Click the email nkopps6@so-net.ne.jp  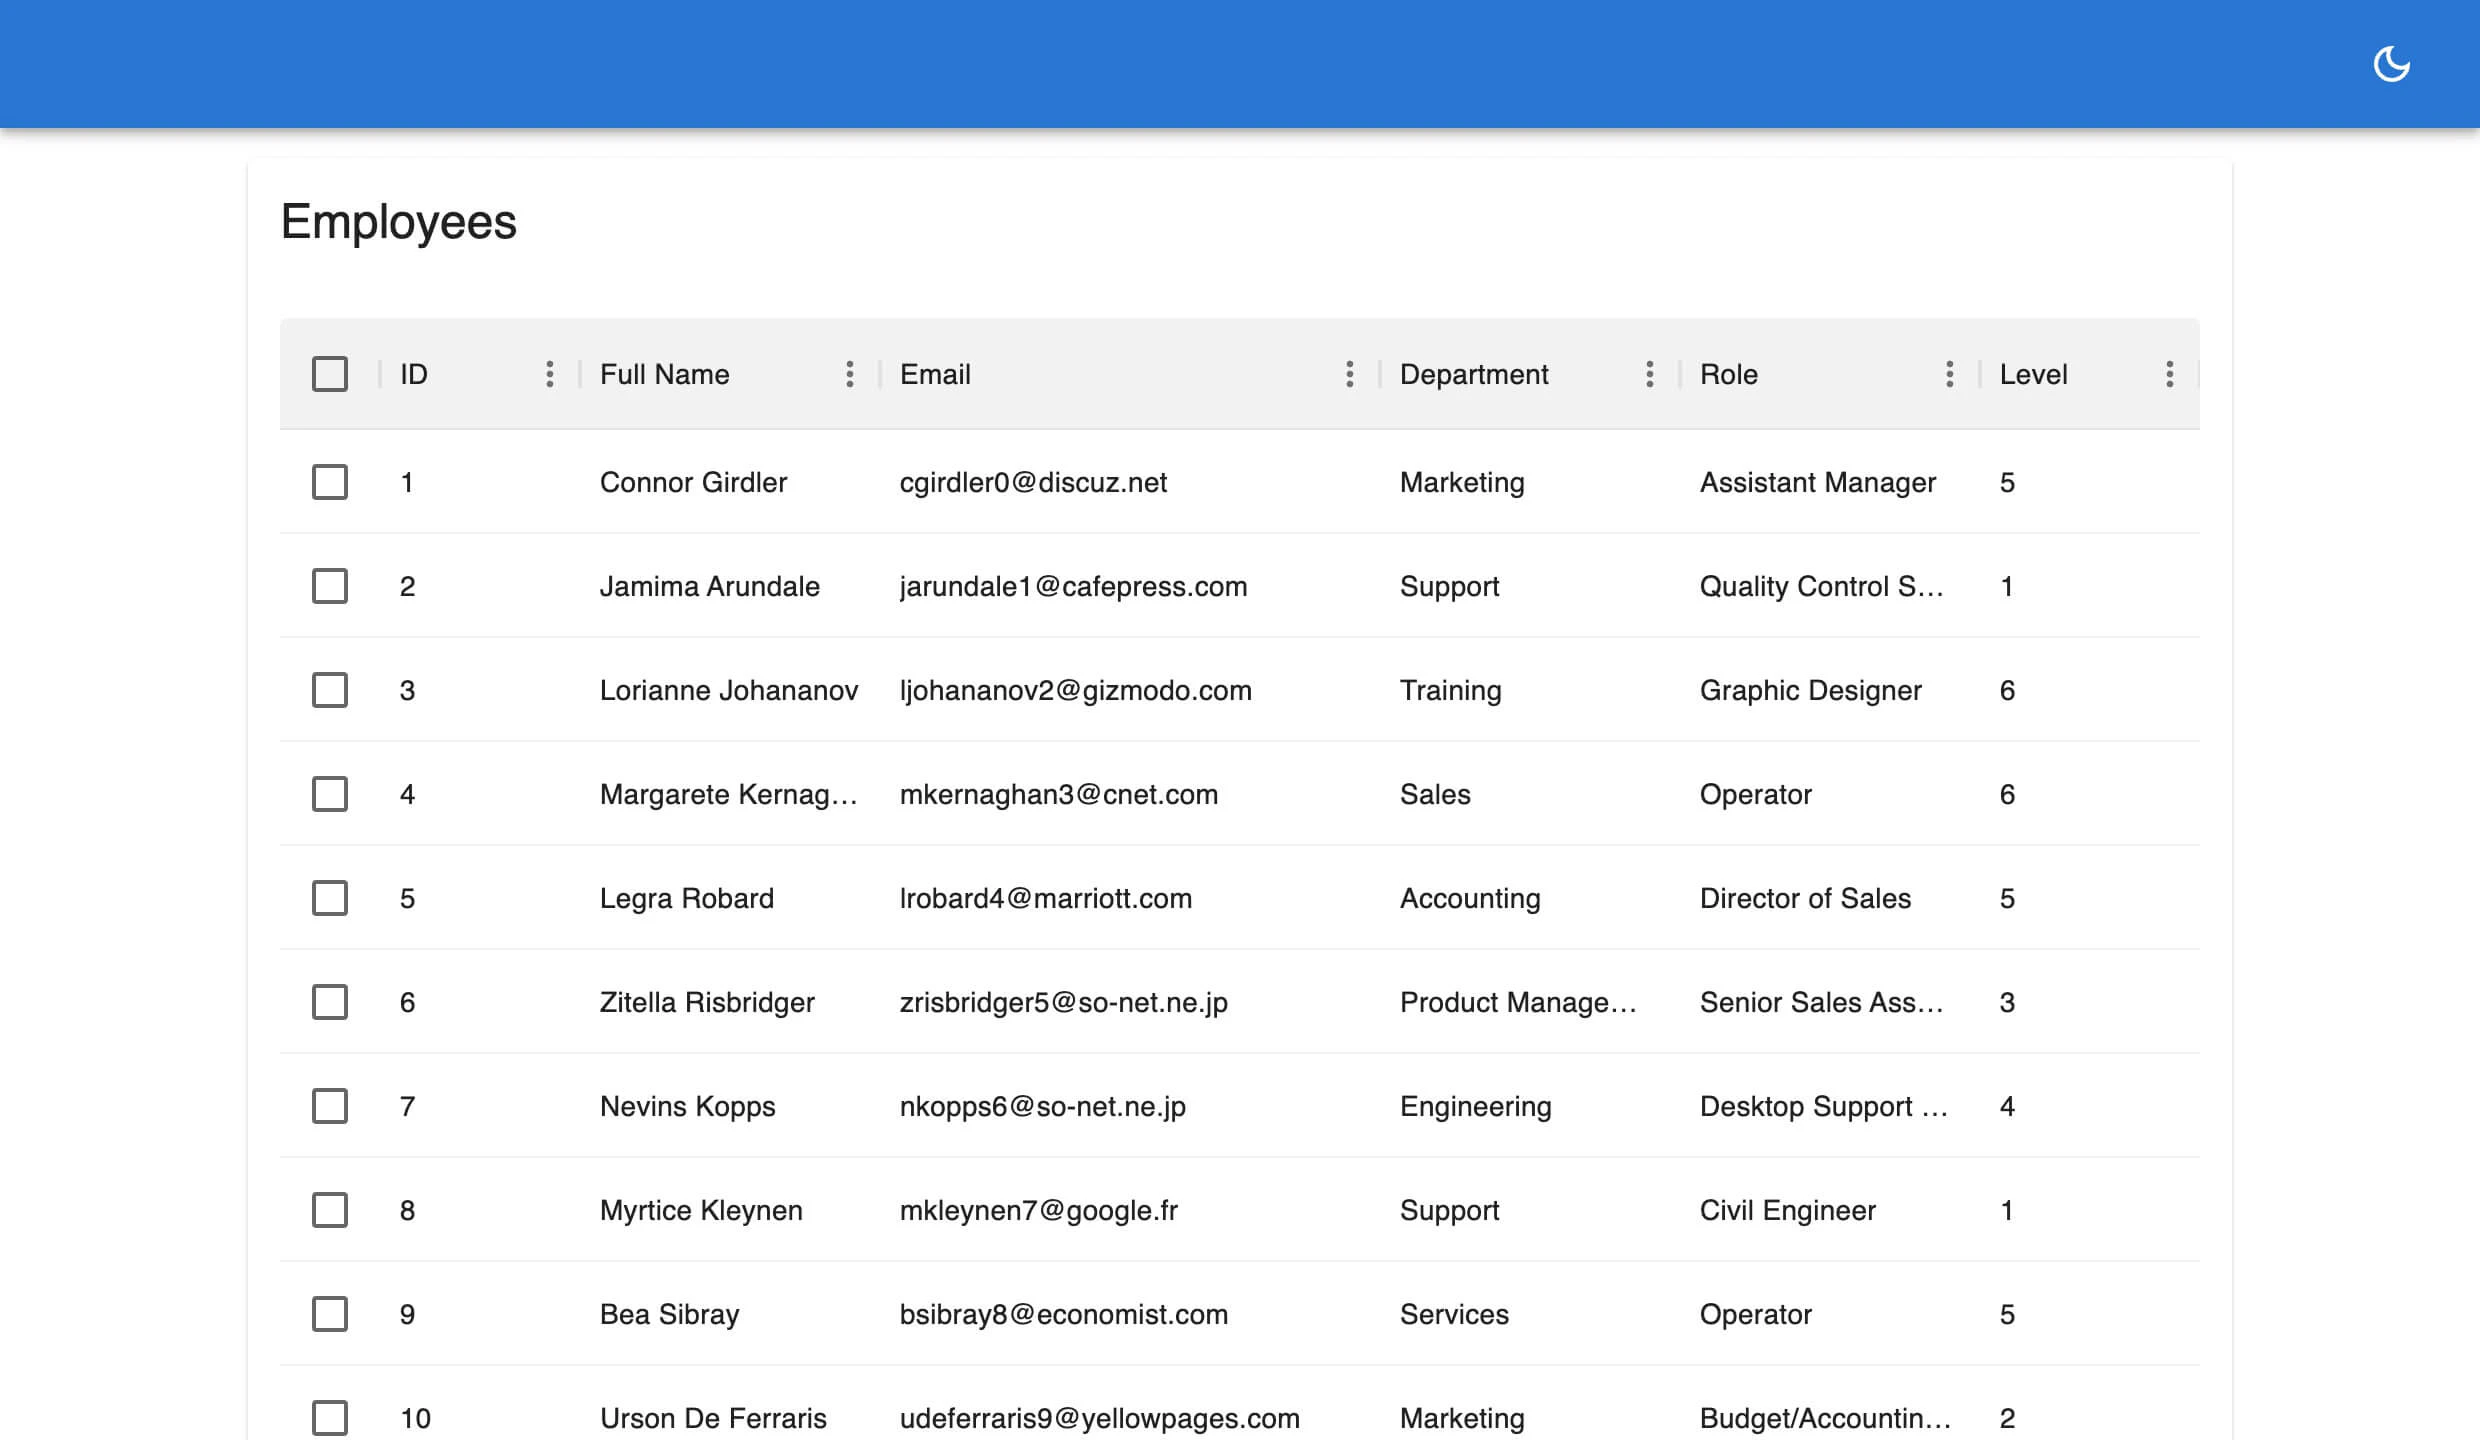pyautogui.click(x=1042, y=1106)
